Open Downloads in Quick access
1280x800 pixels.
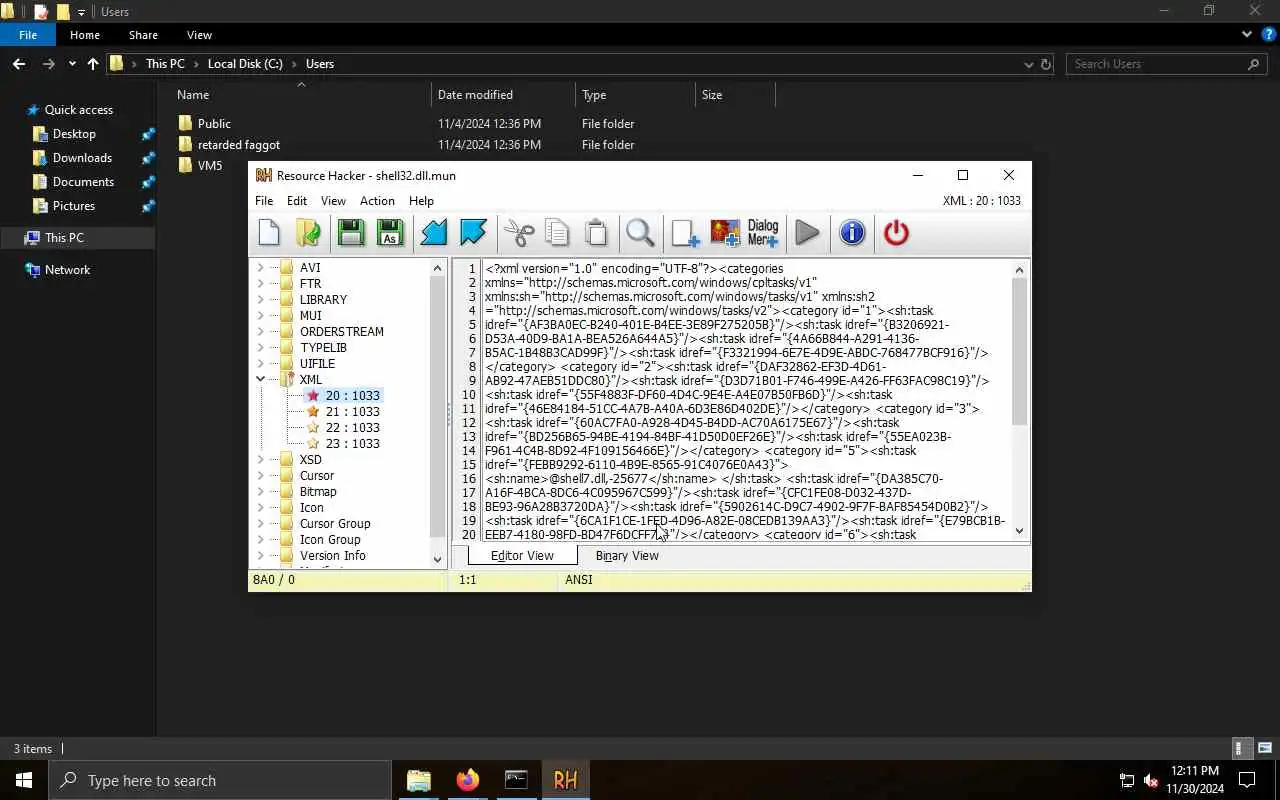[82, 158]
